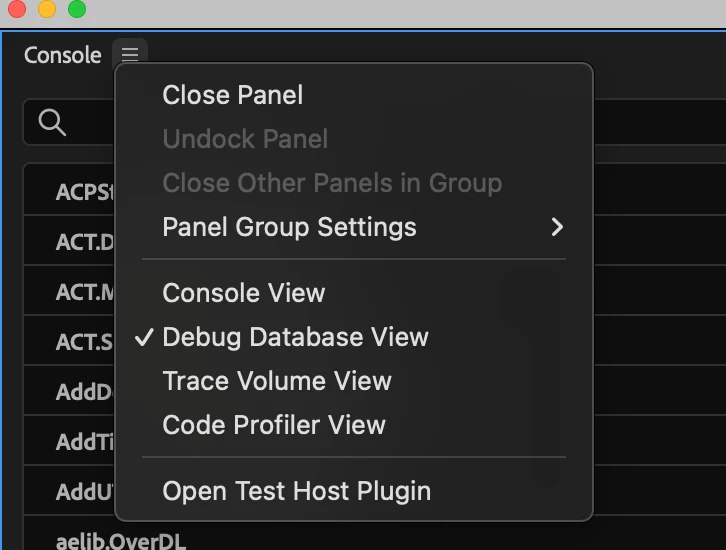Viewport: 726px width, 550px height.
Task: Click the green fullscreen window button
Action: click(x=76, y=9)
